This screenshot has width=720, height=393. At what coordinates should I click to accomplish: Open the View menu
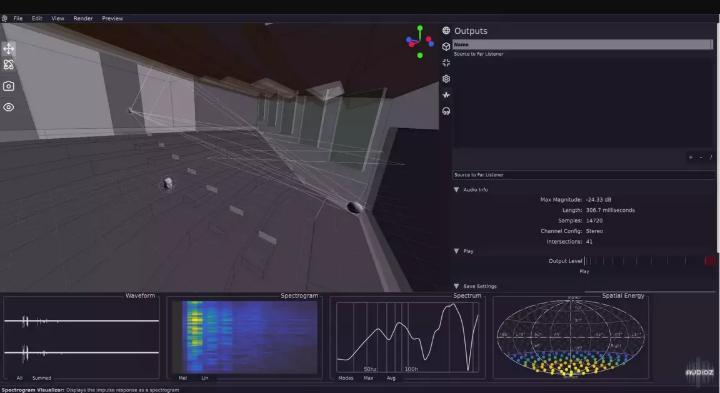(x=58, y=18)
